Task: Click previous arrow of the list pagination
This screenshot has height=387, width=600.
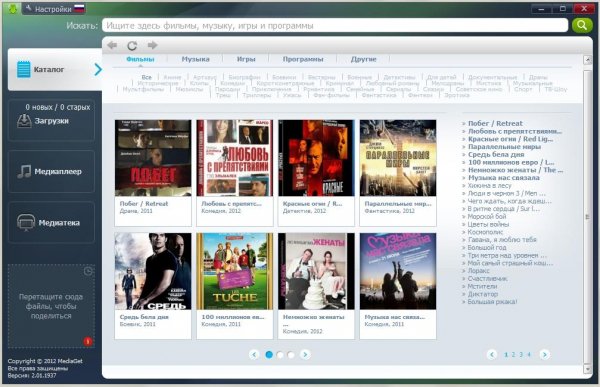Action: [x=492, y=354]
